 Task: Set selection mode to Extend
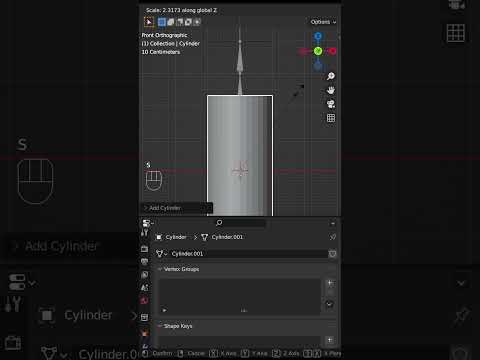point(171,22)
